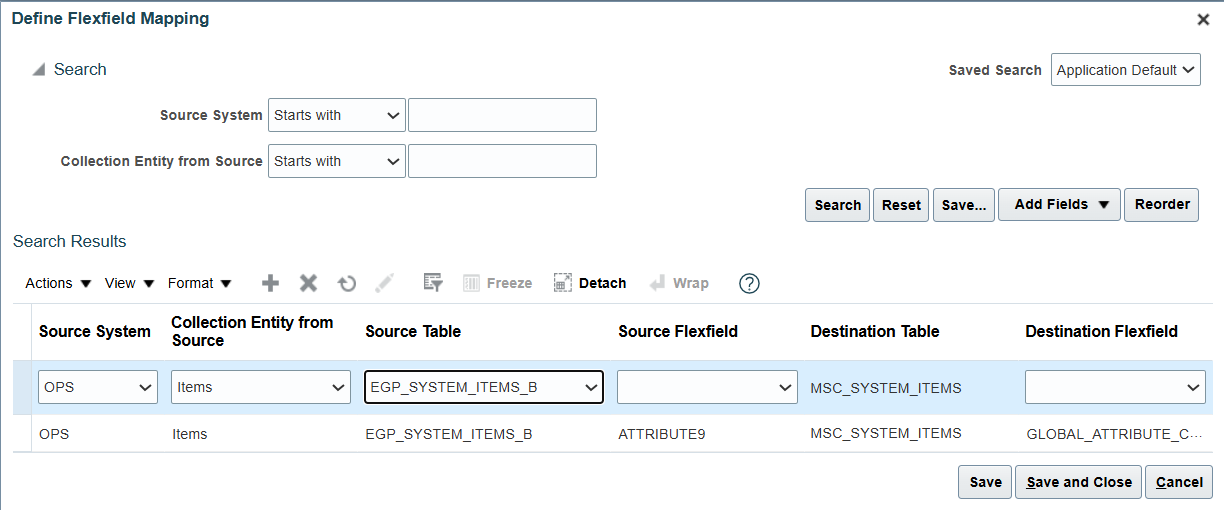Open the help question mark icon
1224x510 pixels.
[x=749, y=283]
